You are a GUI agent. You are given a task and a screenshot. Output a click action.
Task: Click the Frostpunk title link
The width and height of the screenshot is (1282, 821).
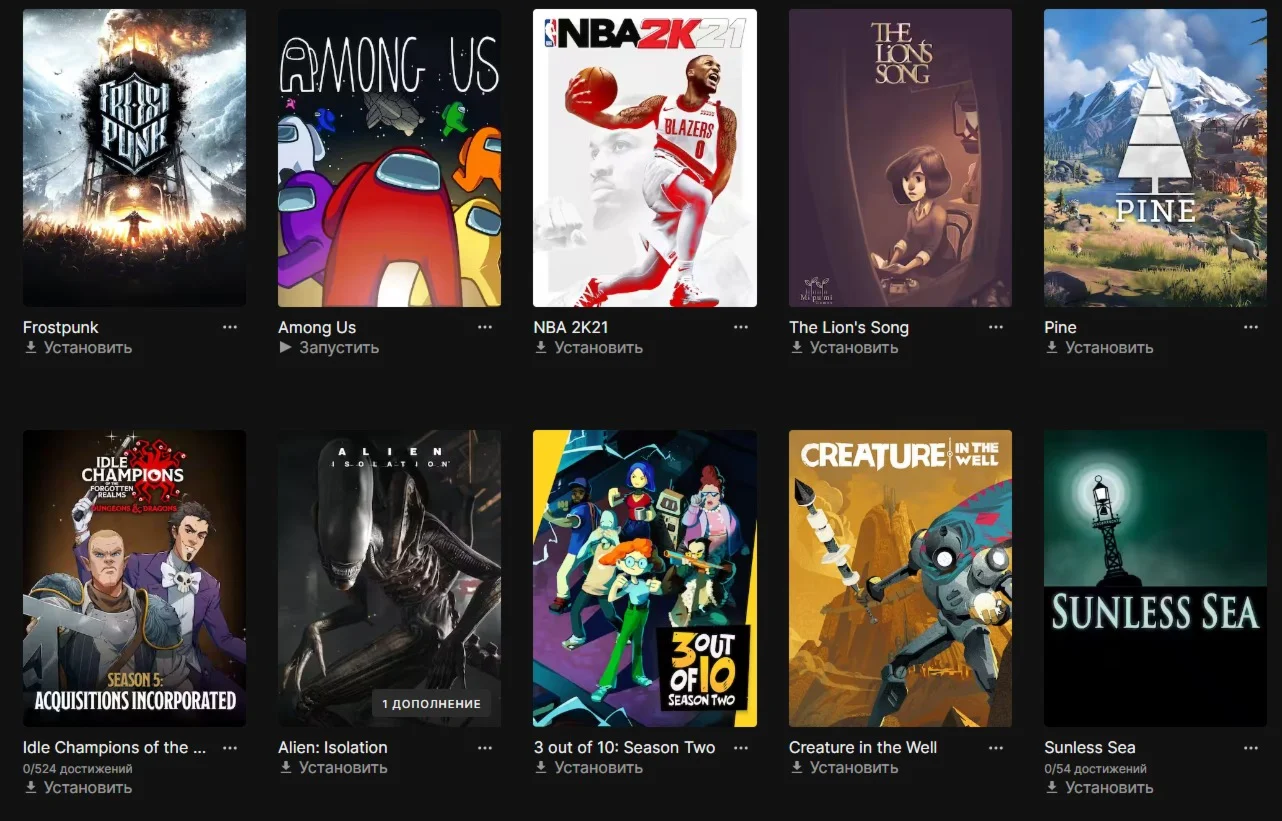[x=61, y=327]
